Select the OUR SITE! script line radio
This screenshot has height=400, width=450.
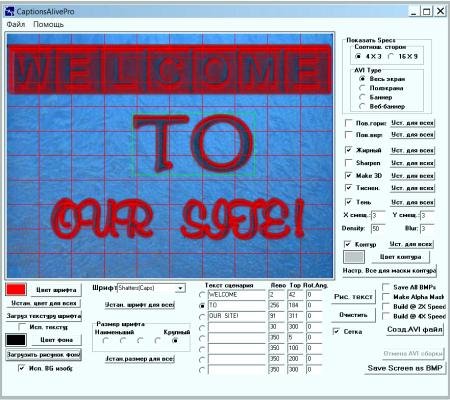[202, 316]
